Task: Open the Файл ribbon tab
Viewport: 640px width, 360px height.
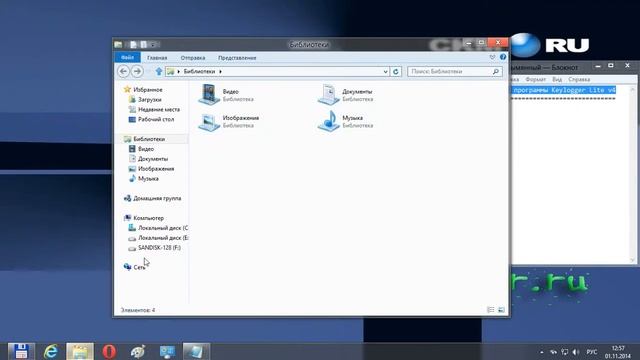Action: (127, 58)
